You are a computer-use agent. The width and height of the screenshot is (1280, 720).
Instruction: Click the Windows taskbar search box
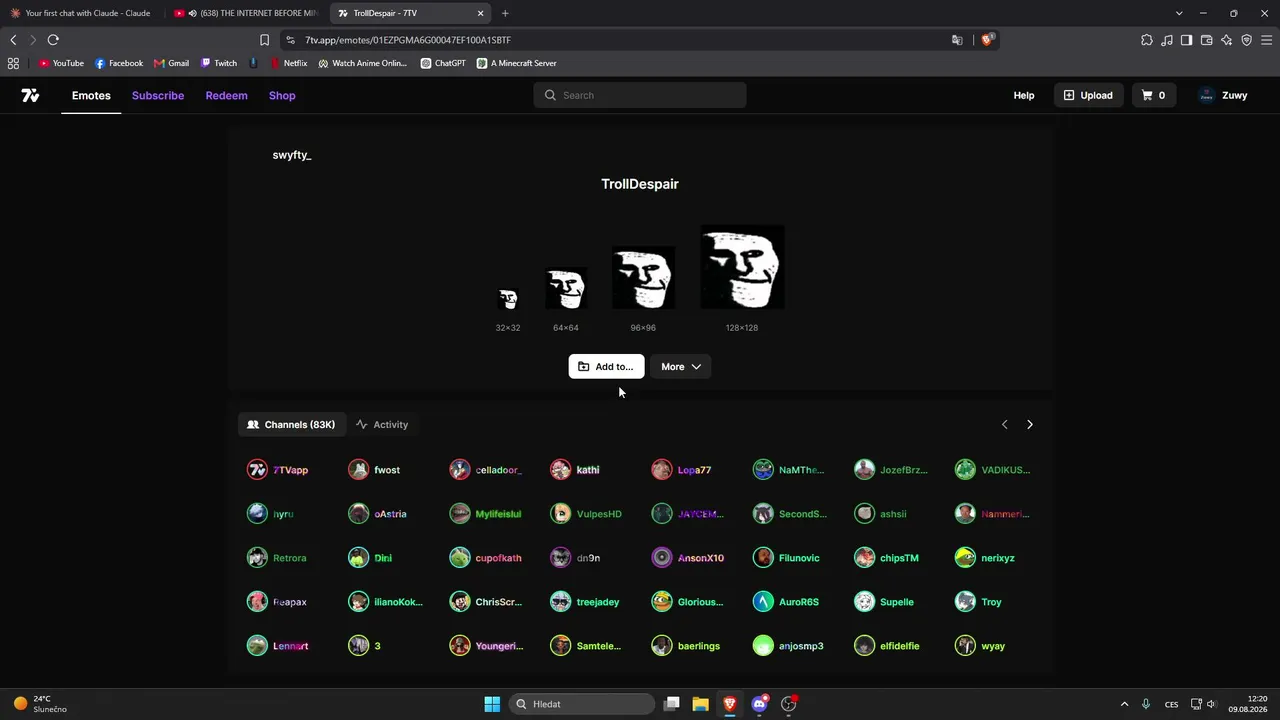click(582, 704)
